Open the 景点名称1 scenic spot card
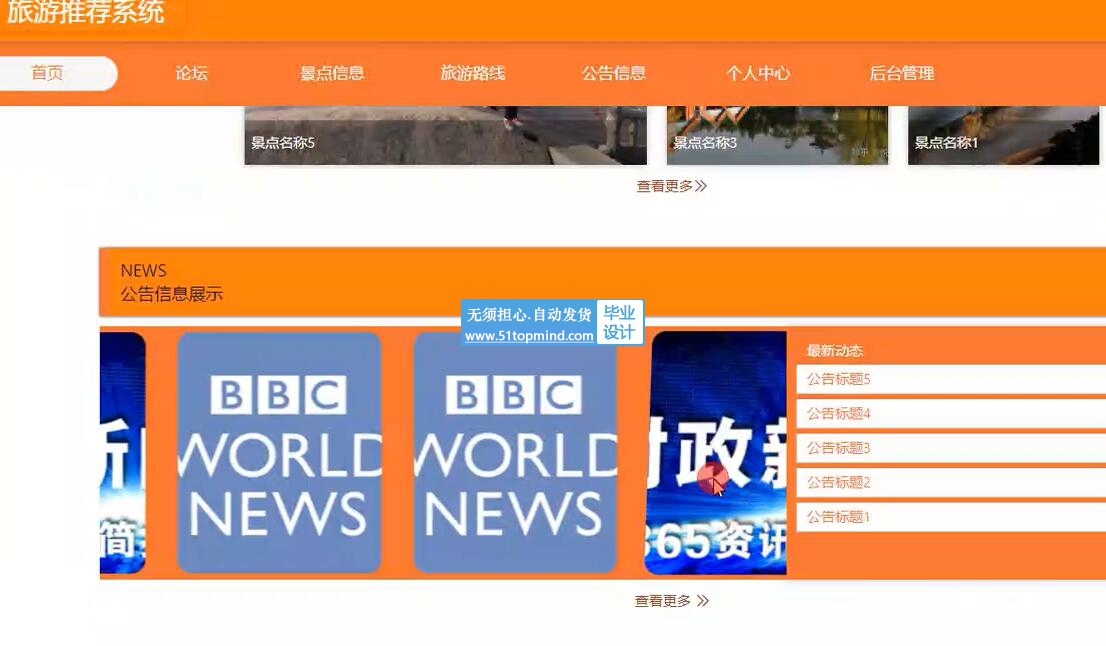Image resolution: width=1106 pixels, height=646 pixels. point(1004,135)
